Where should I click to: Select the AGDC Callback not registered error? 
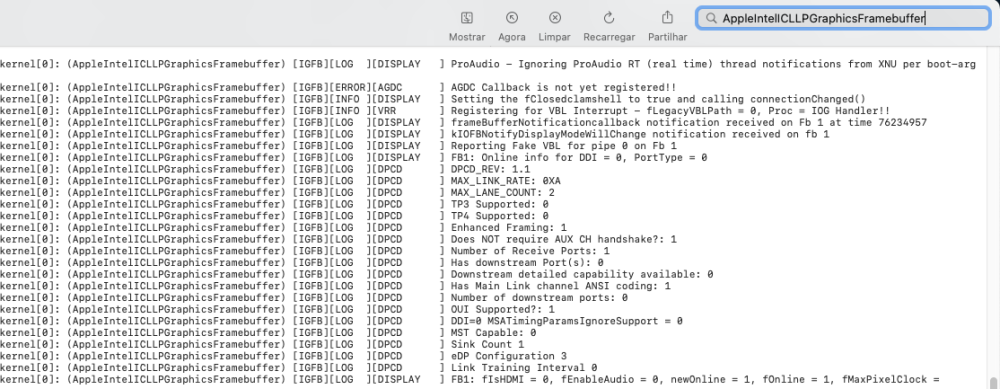(x=338, y=87)
